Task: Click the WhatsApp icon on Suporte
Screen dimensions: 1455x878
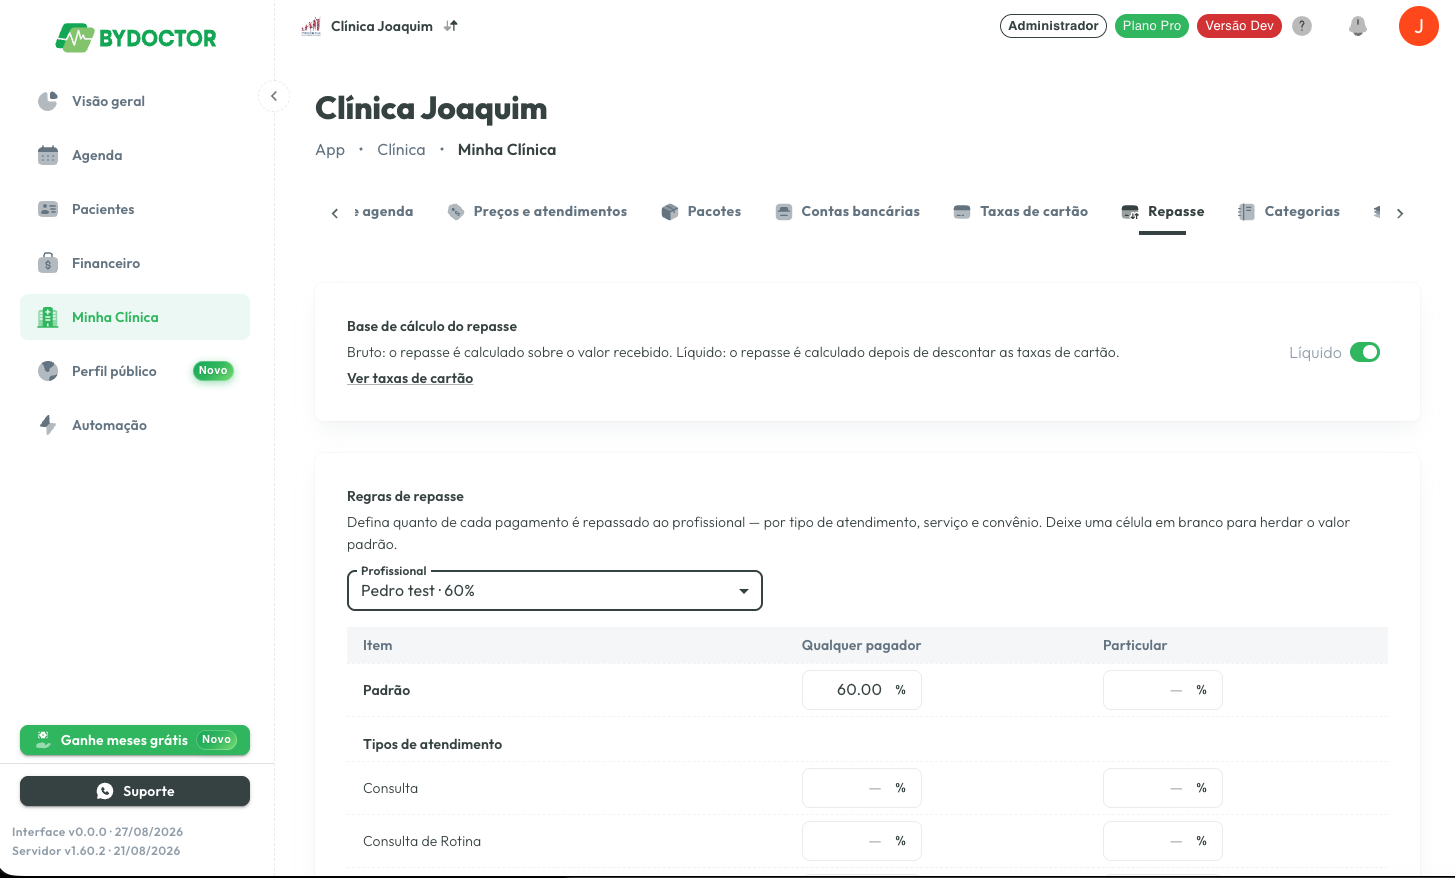Action: (x=105, y=791)
